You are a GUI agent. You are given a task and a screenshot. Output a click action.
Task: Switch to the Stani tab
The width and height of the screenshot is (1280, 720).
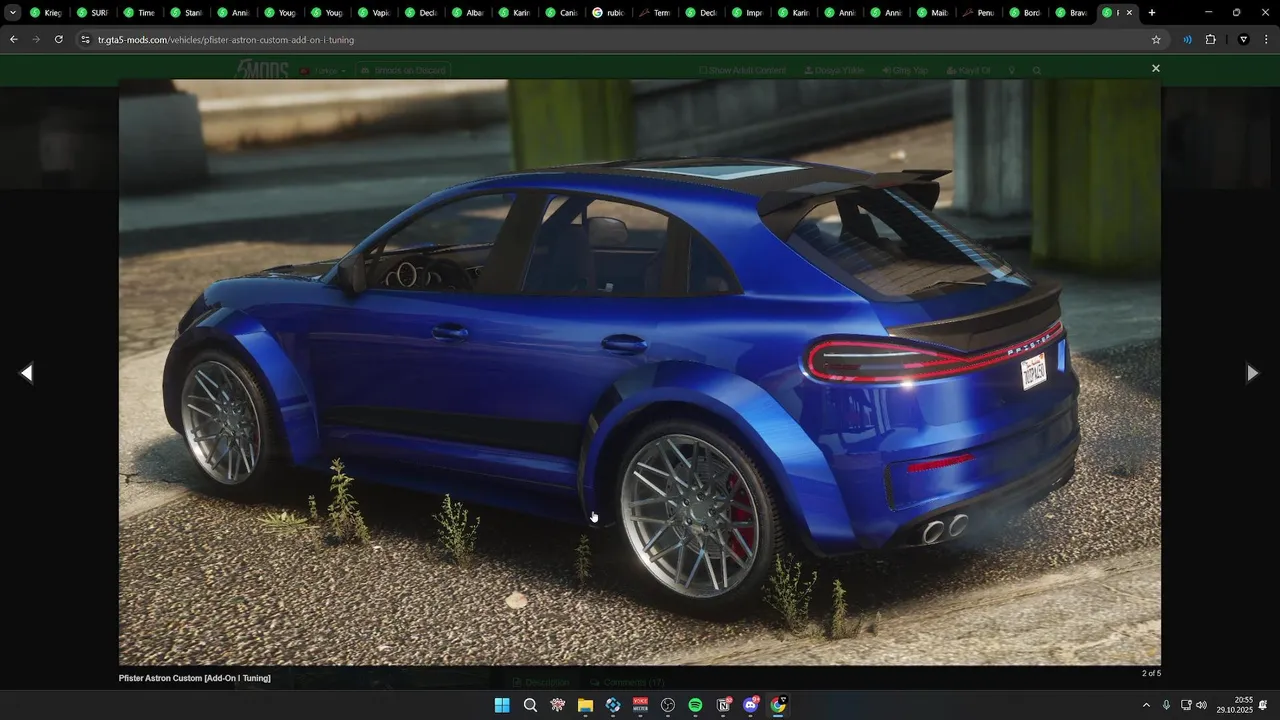coord(185,13)
